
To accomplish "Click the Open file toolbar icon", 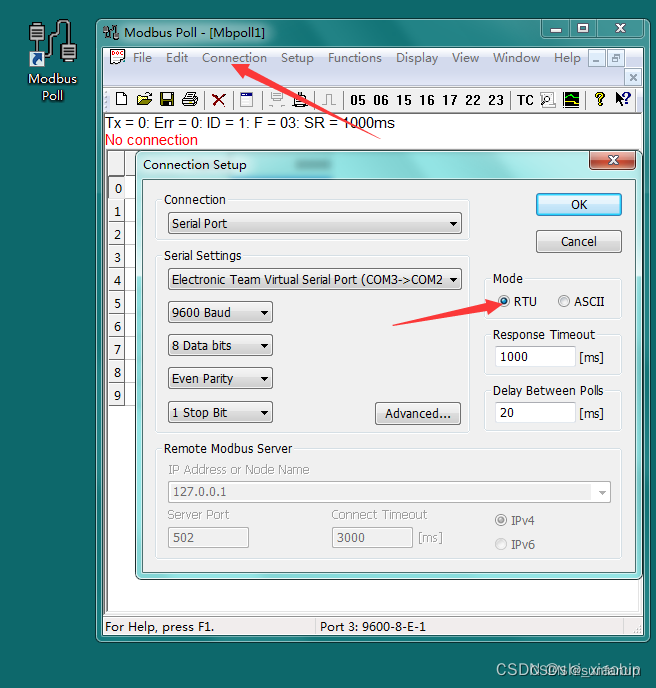I will [x=144, y=100].
